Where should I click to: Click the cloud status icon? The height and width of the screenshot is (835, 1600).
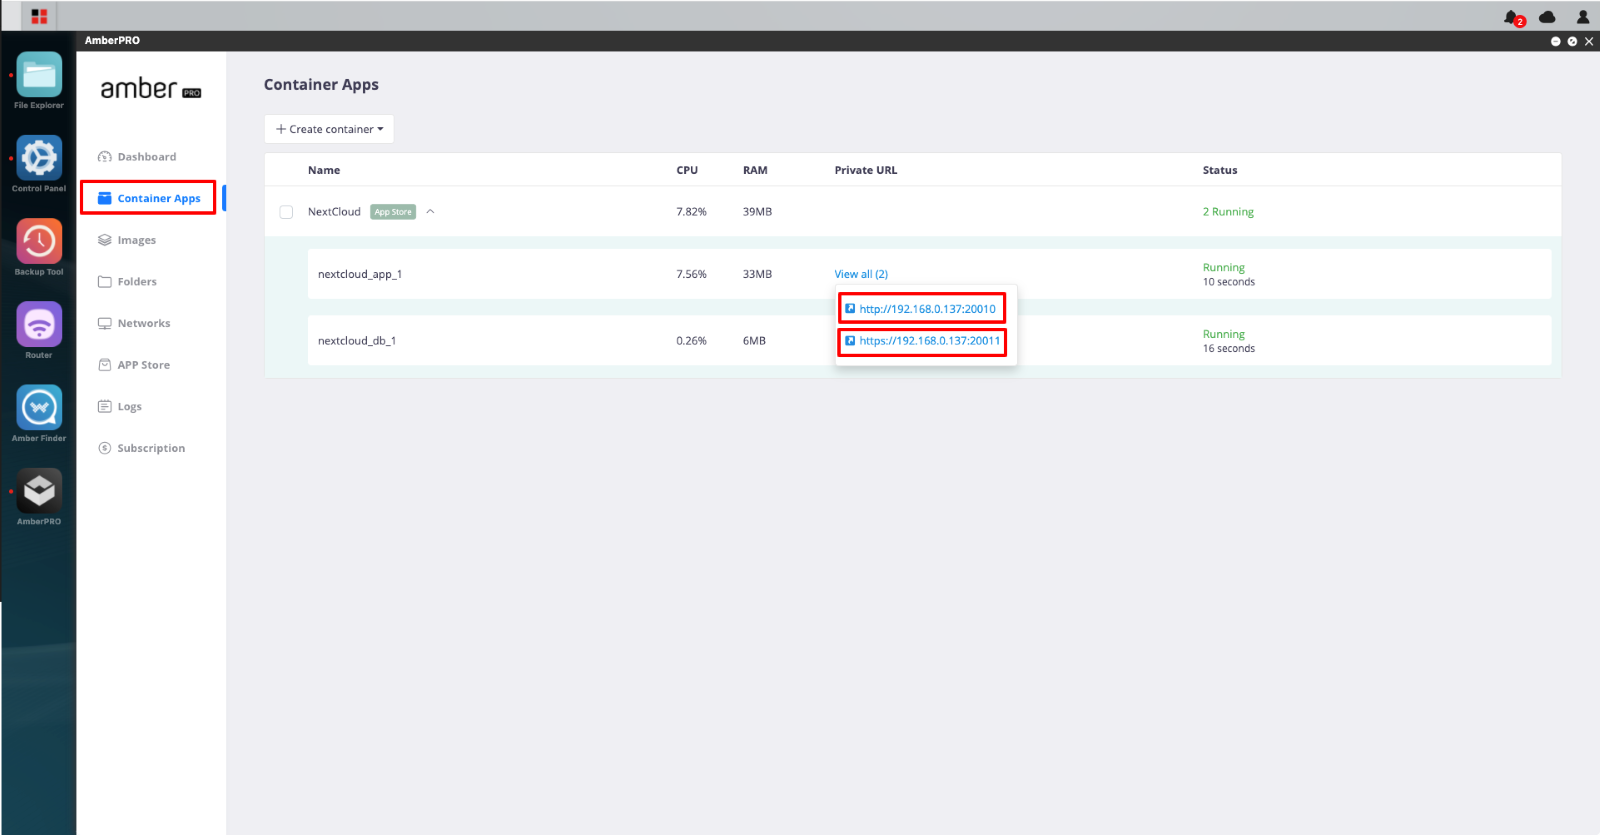click(1547, 17)
